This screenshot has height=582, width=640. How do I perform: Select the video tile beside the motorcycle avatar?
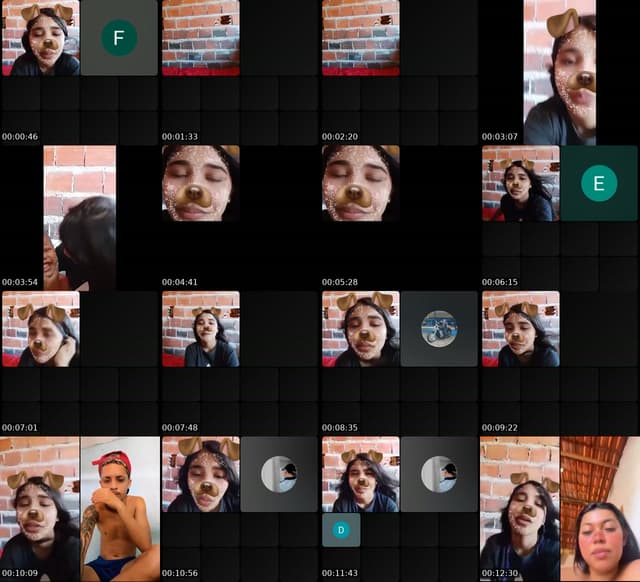coord(361,329)
